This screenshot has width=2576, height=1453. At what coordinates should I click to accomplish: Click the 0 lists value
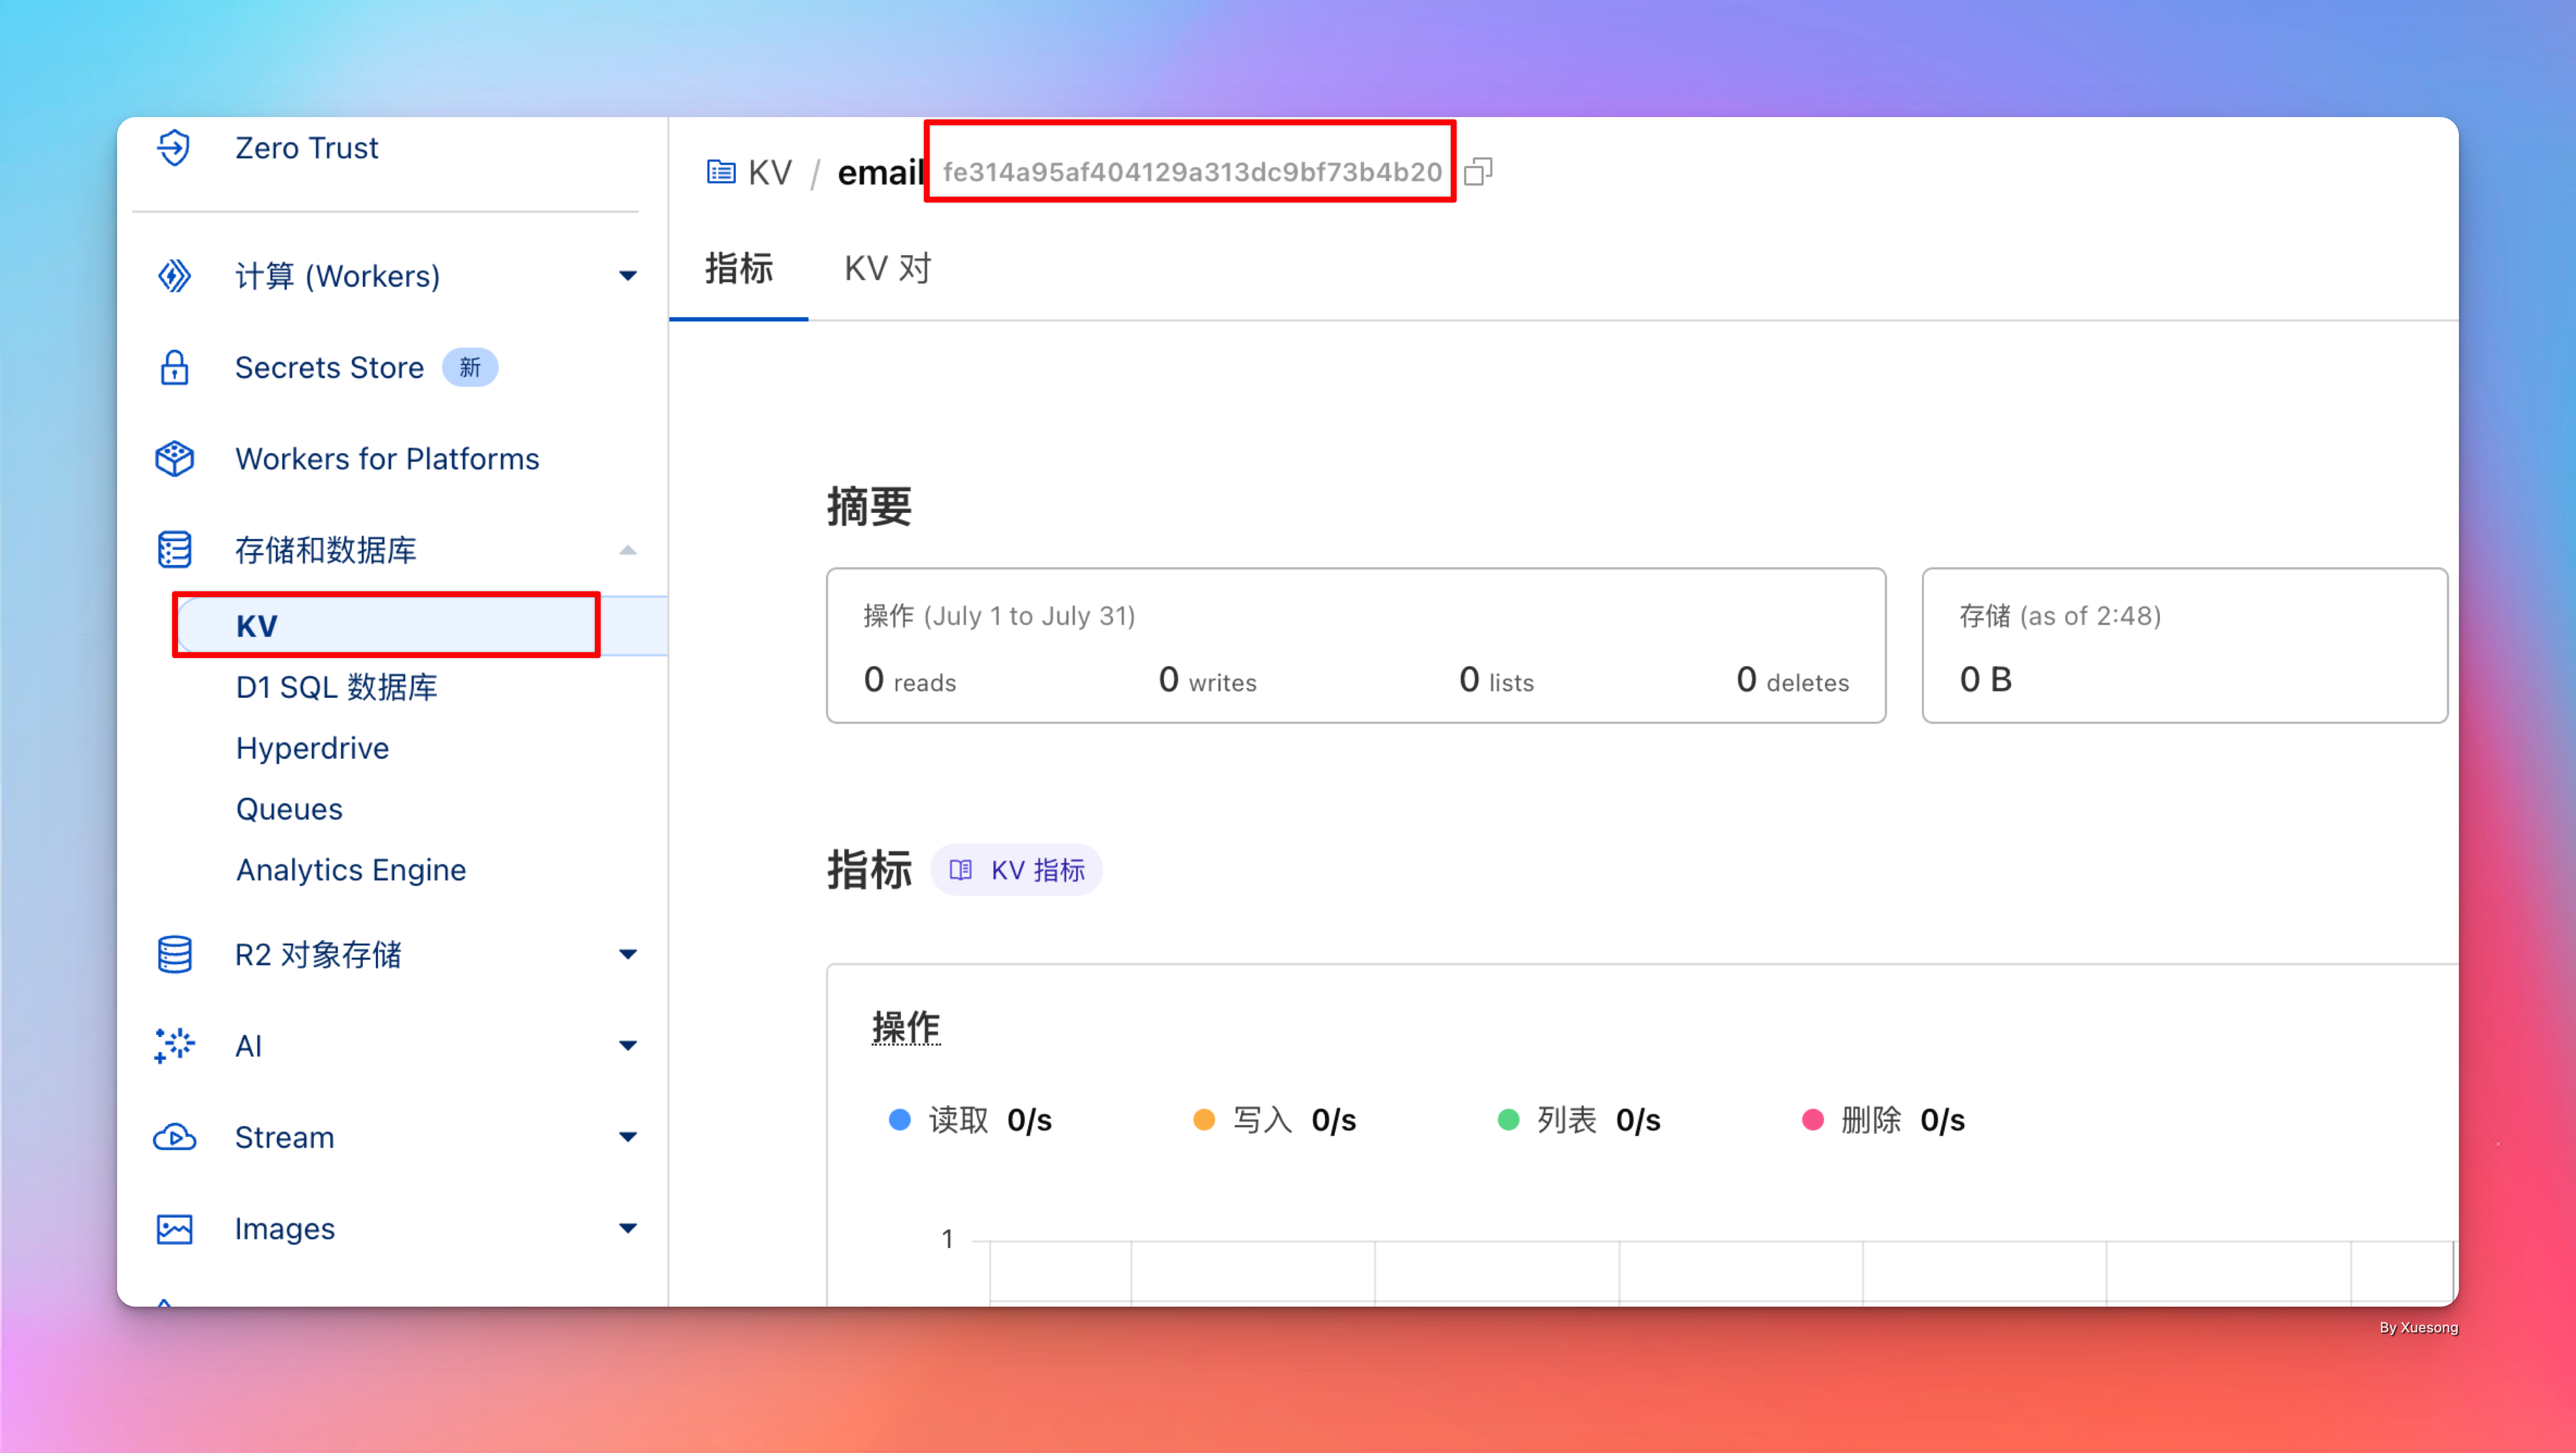pyautogui.click(x=1496, y=680)
